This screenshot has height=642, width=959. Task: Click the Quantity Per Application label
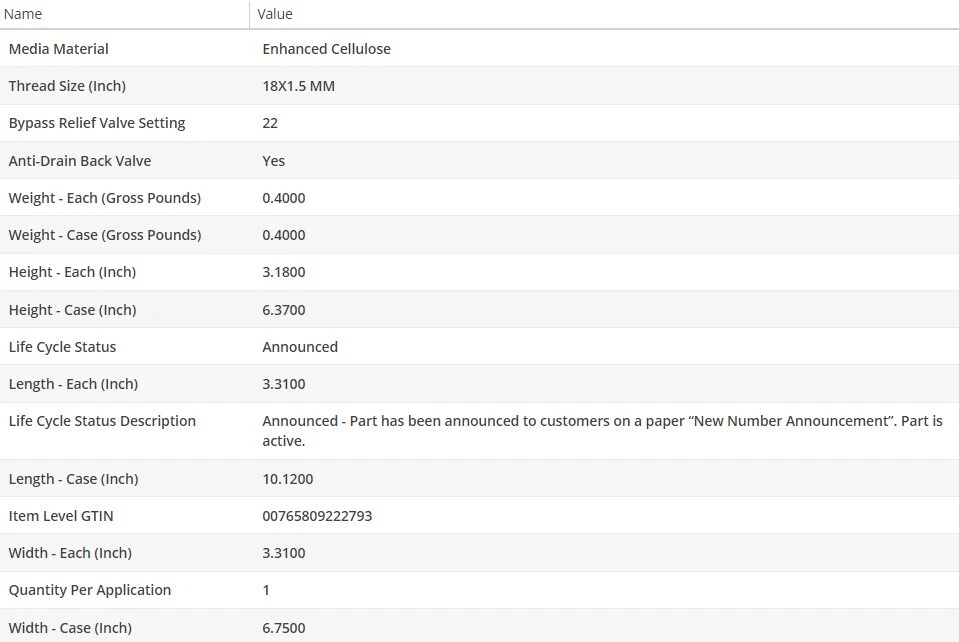pos(90,590)
